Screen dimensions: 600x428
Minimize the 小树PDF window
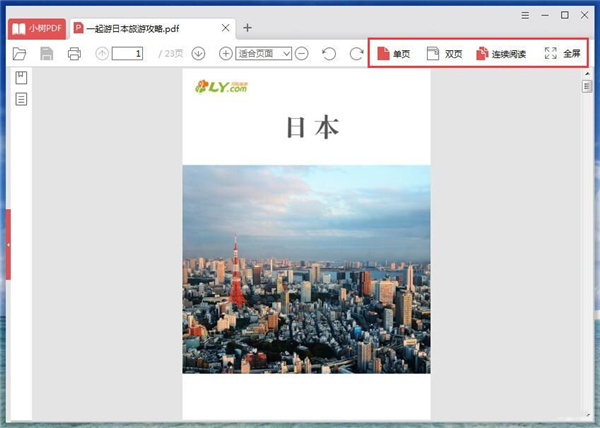click(x=545, y=16)
